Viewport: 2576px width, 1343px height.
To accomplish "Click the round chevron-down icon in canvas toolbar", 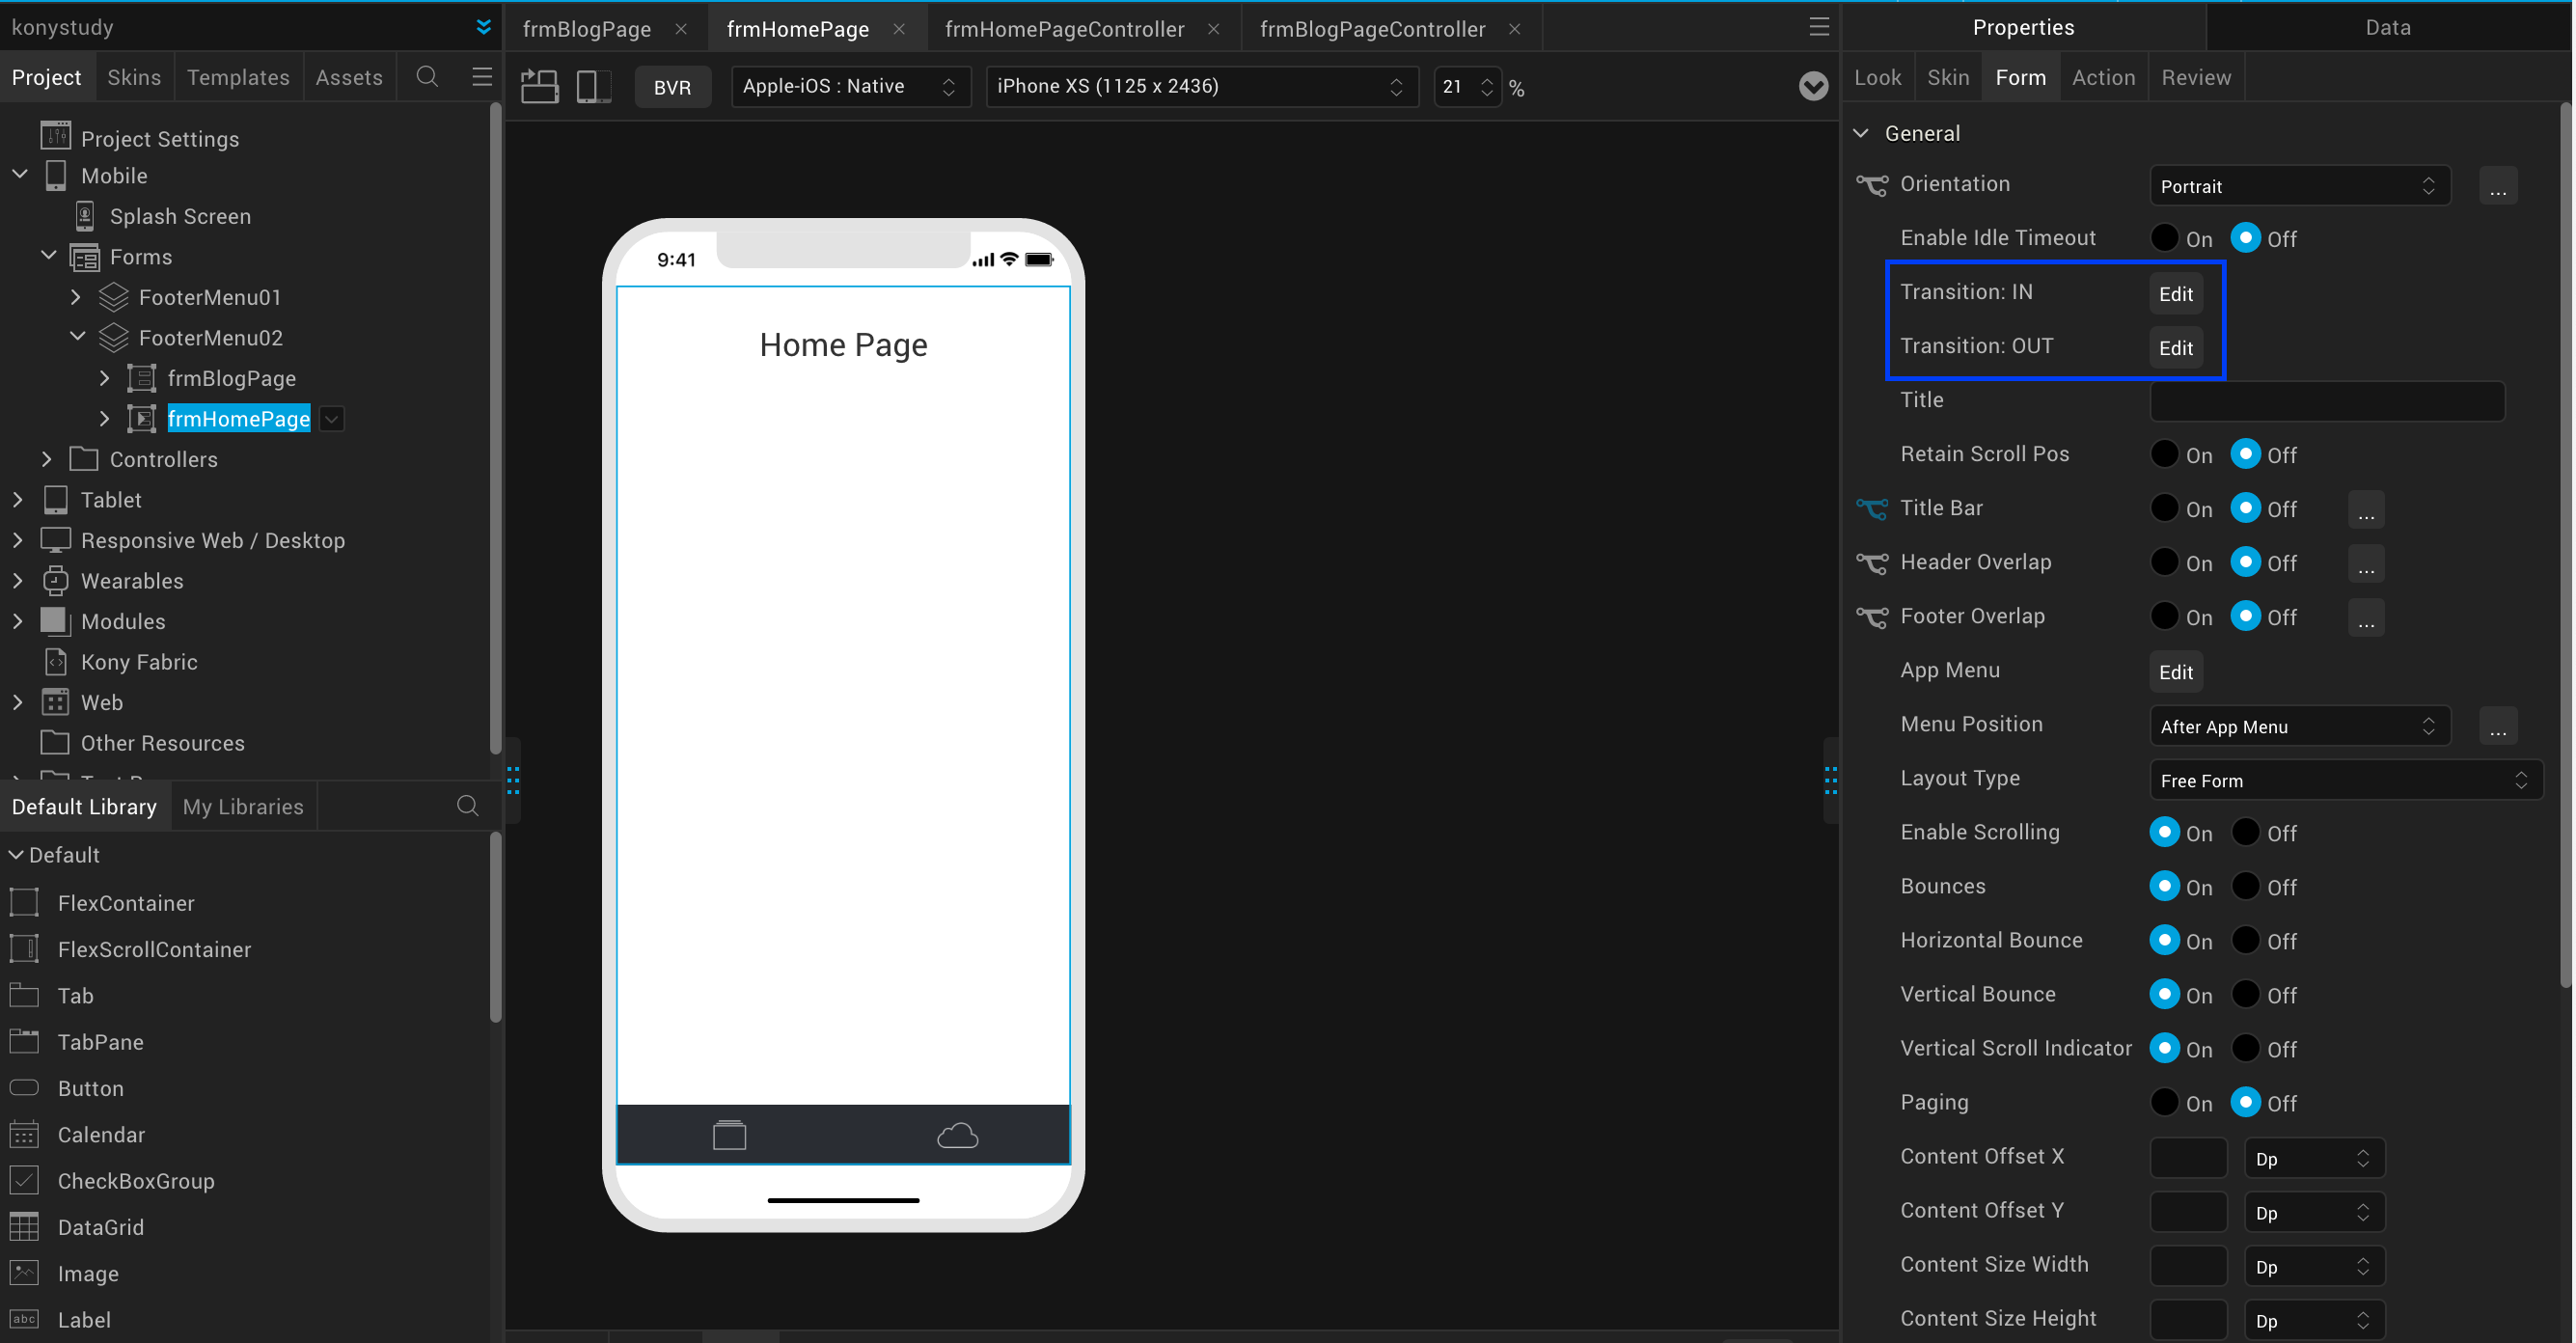I will point(1813,87).
